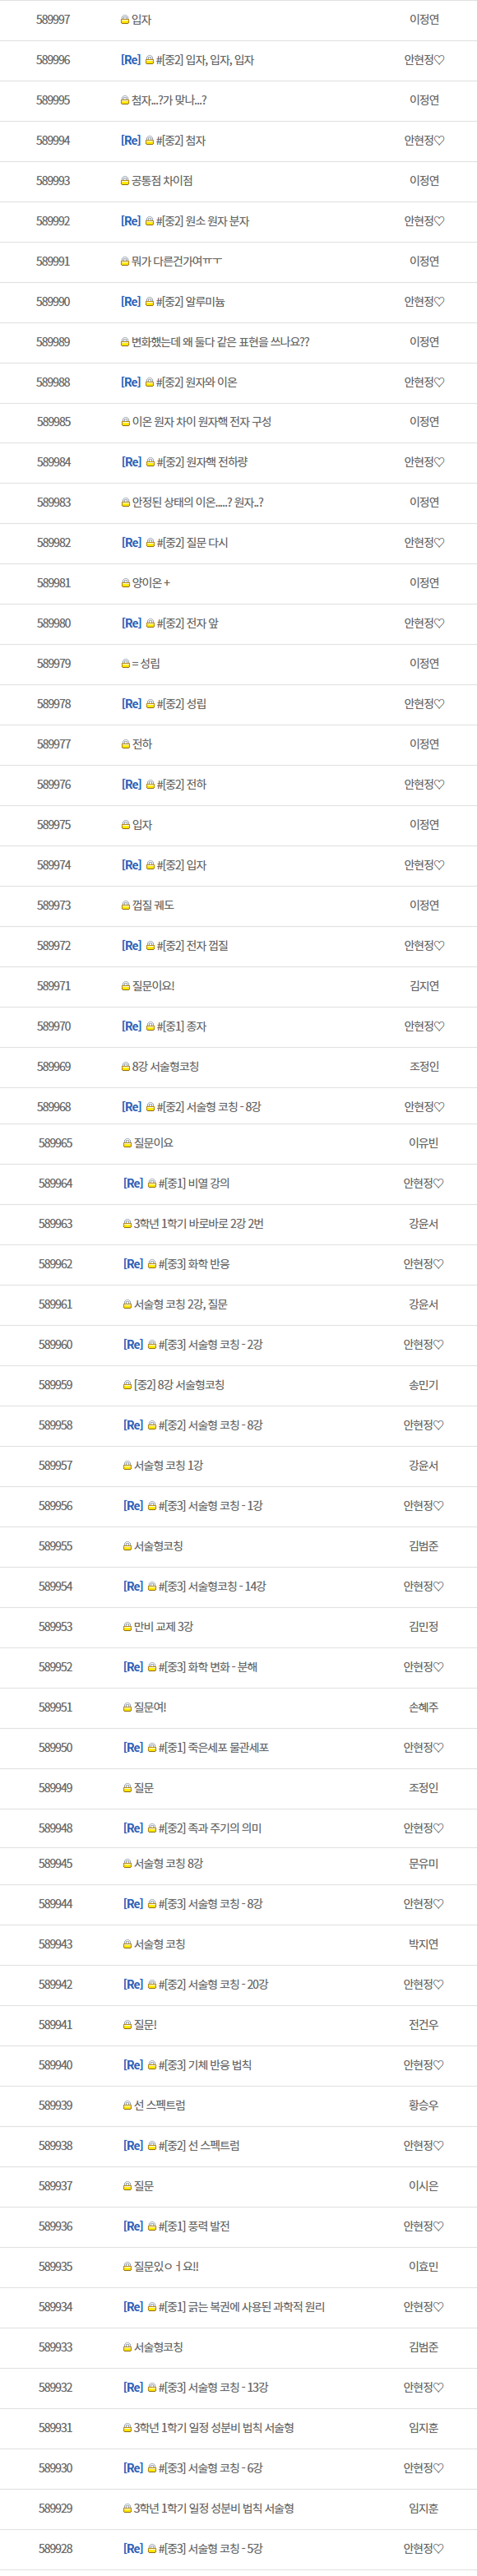Screen dimensions: 477x2576
Task: Open post 변화했는데 왜 둘다 같은 표현을 쓰나요??
Action: click(x=221, y=342)
